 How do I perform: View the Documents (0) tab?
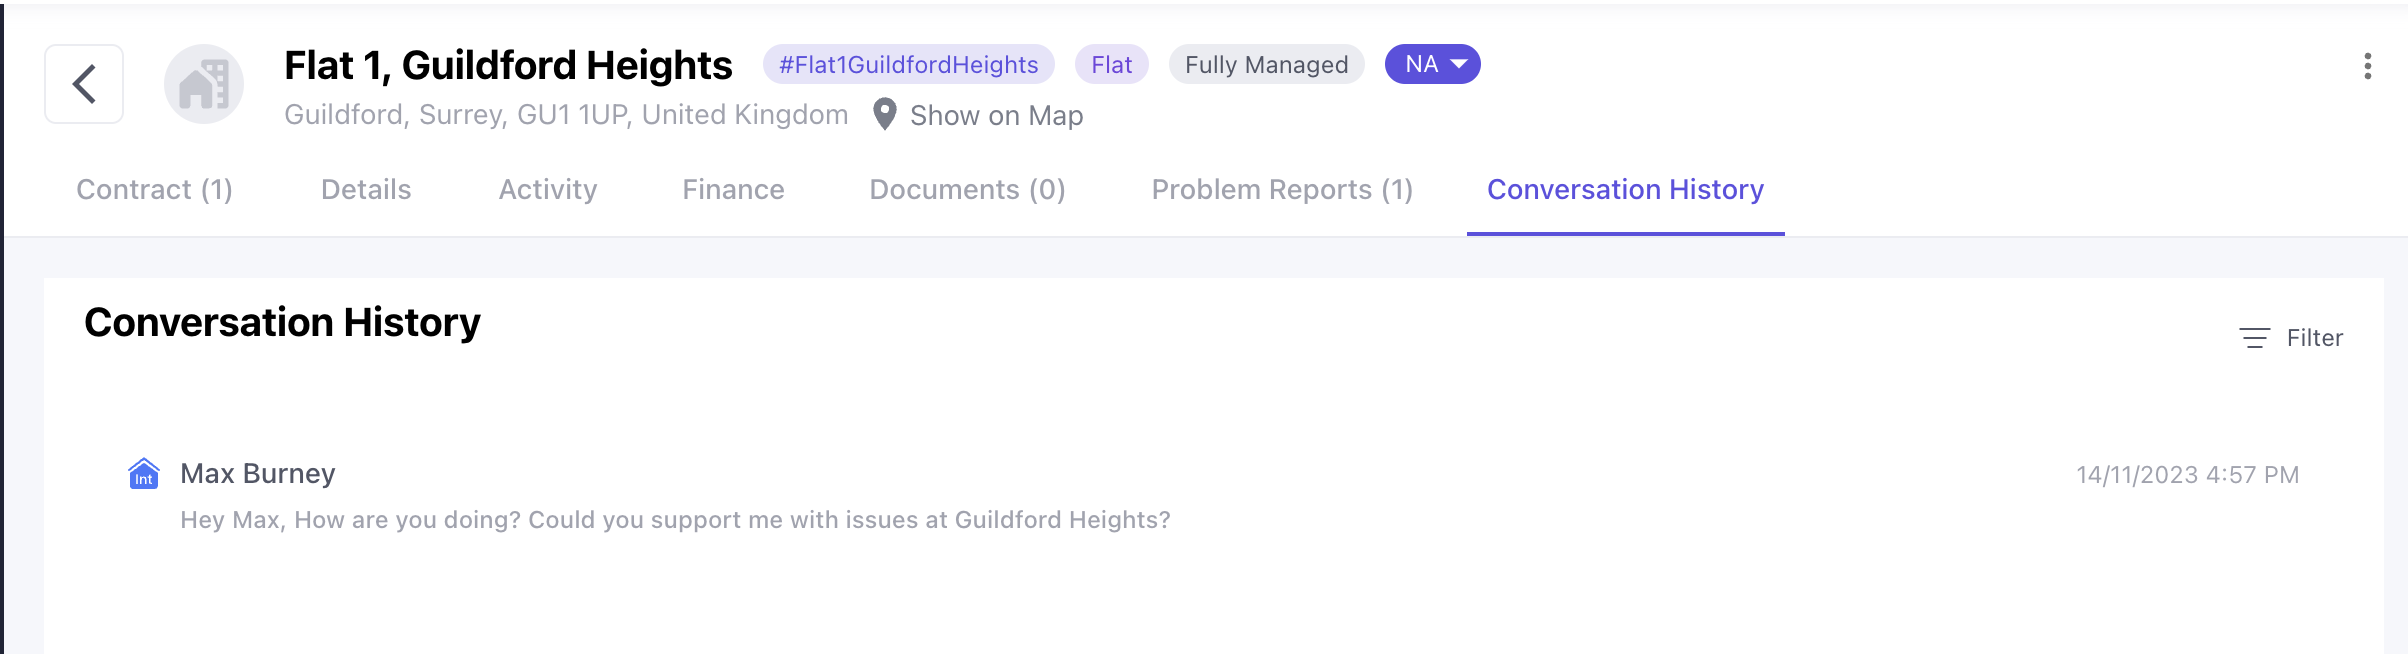click(967, 189)
